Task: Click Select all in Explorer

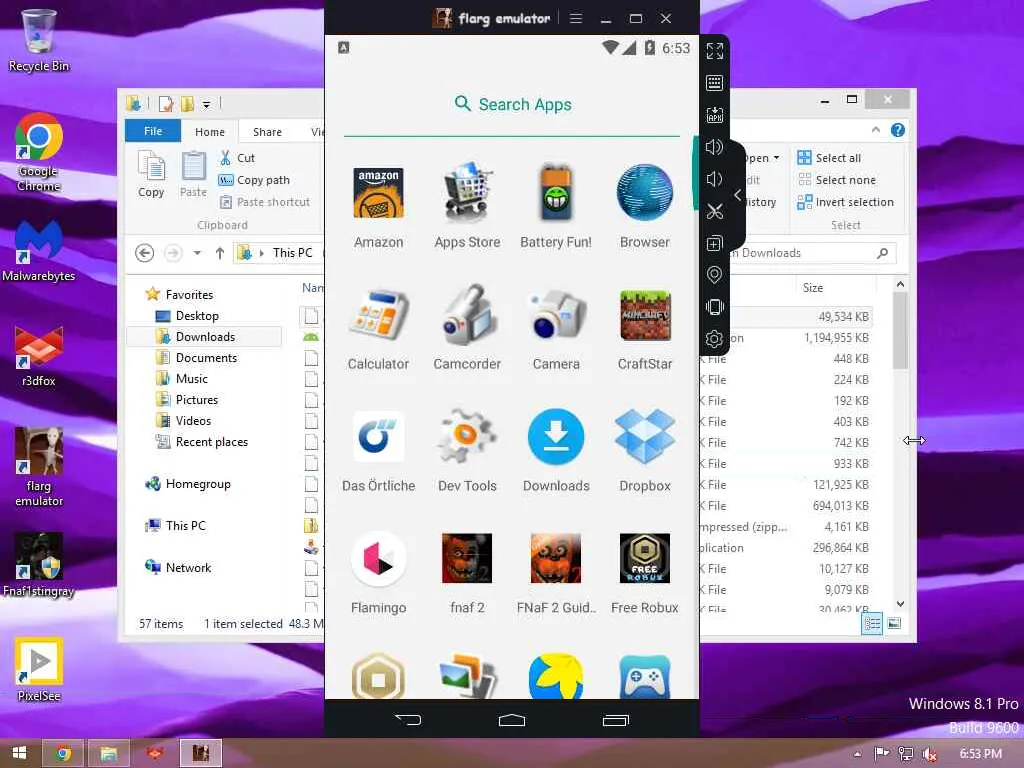Action: coord(829,157)
